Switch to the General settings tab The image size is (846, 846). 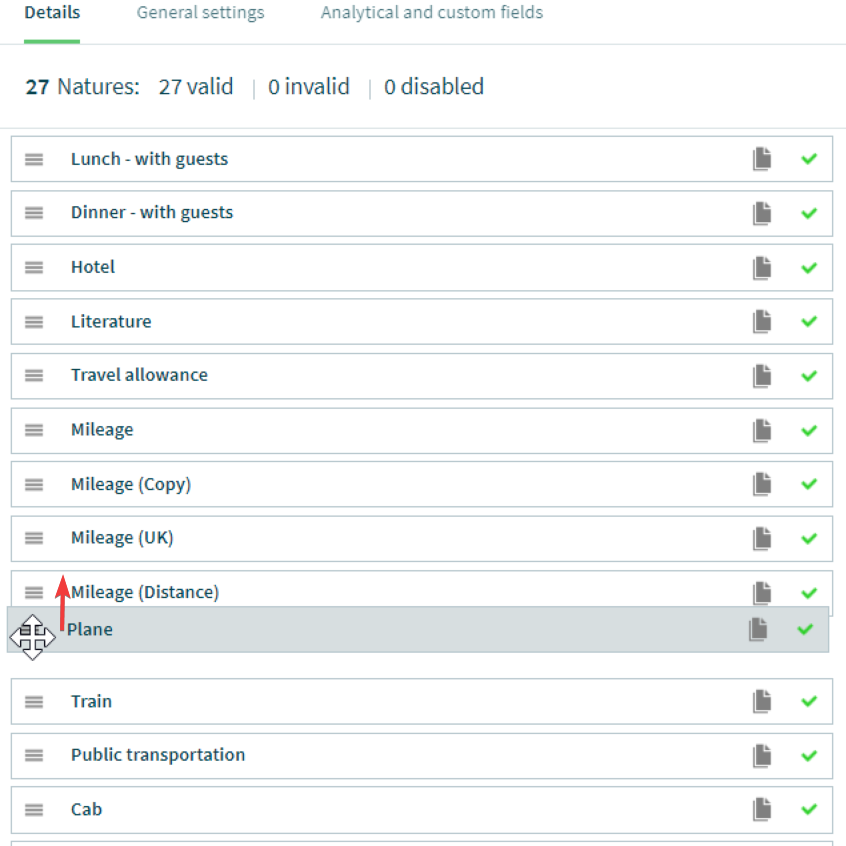click(x=200, y=12)
